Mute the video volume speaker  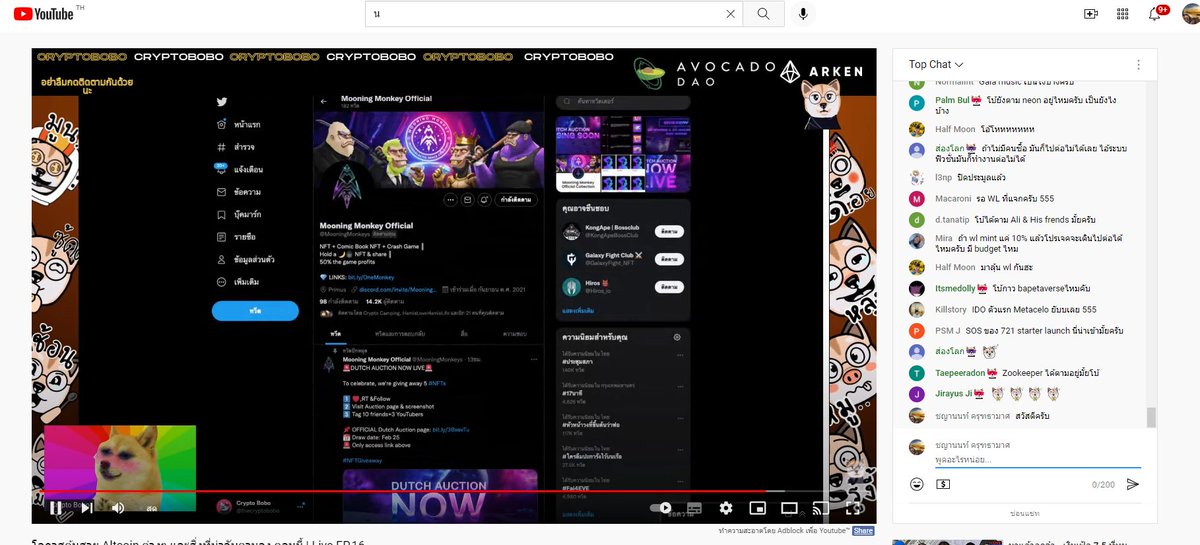point(118,508)
